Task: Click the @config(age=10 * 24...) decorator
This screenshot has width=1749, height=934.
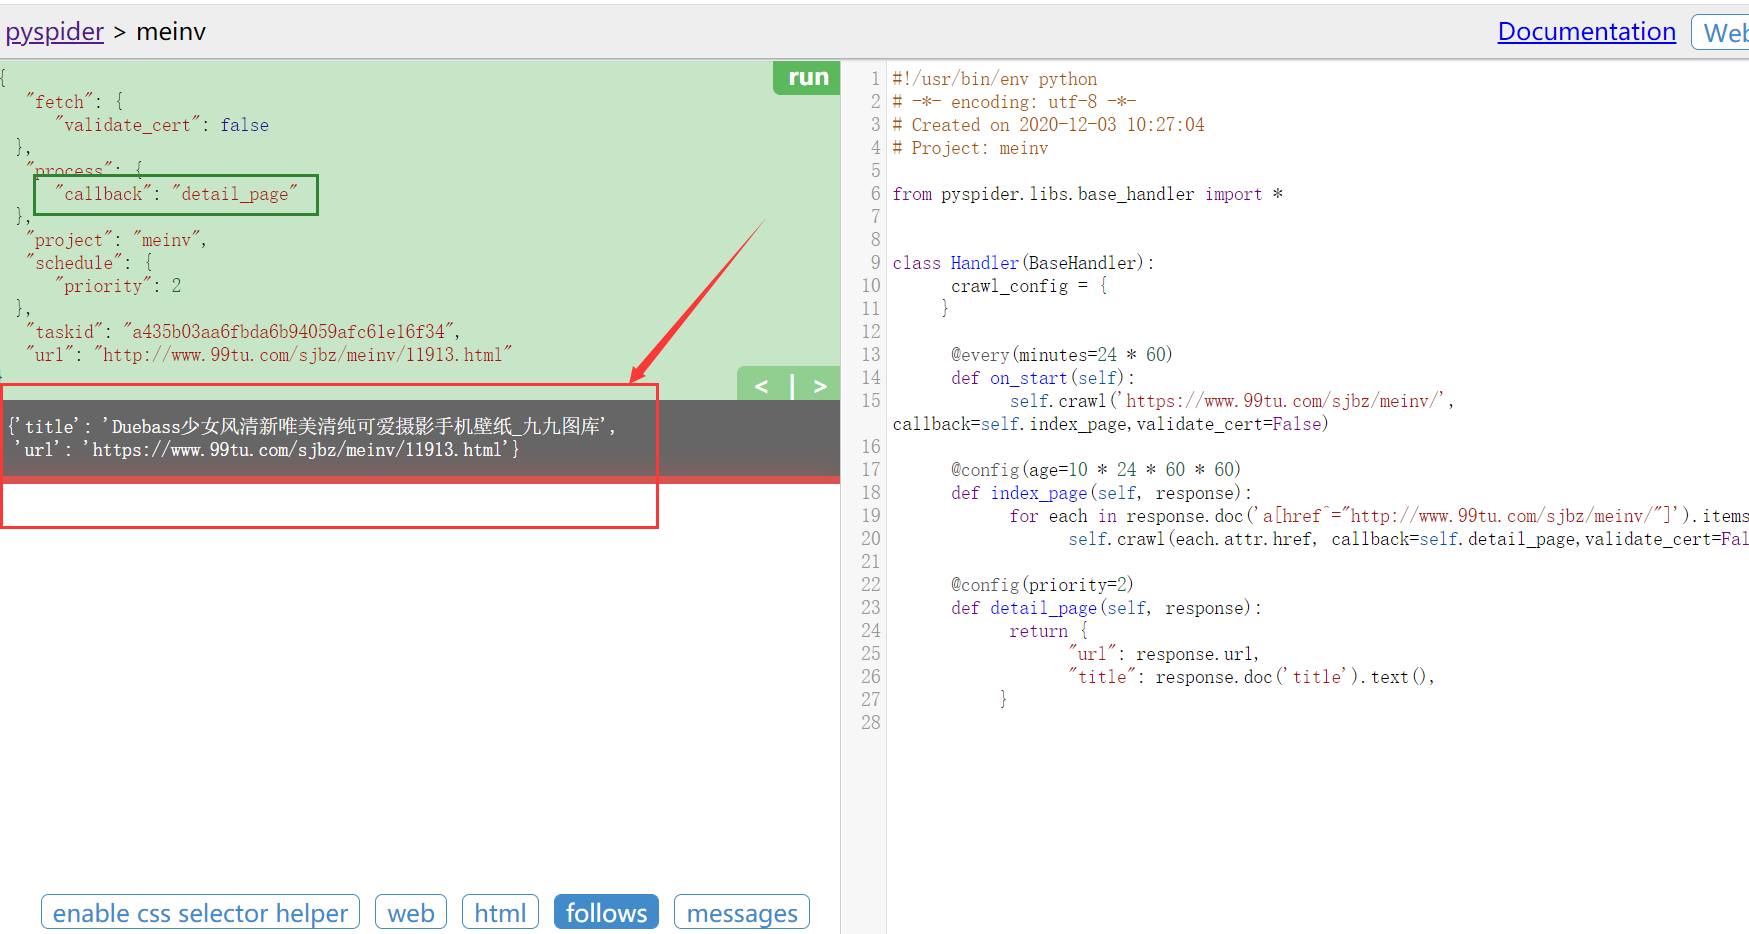Action: click(1096, 470)
